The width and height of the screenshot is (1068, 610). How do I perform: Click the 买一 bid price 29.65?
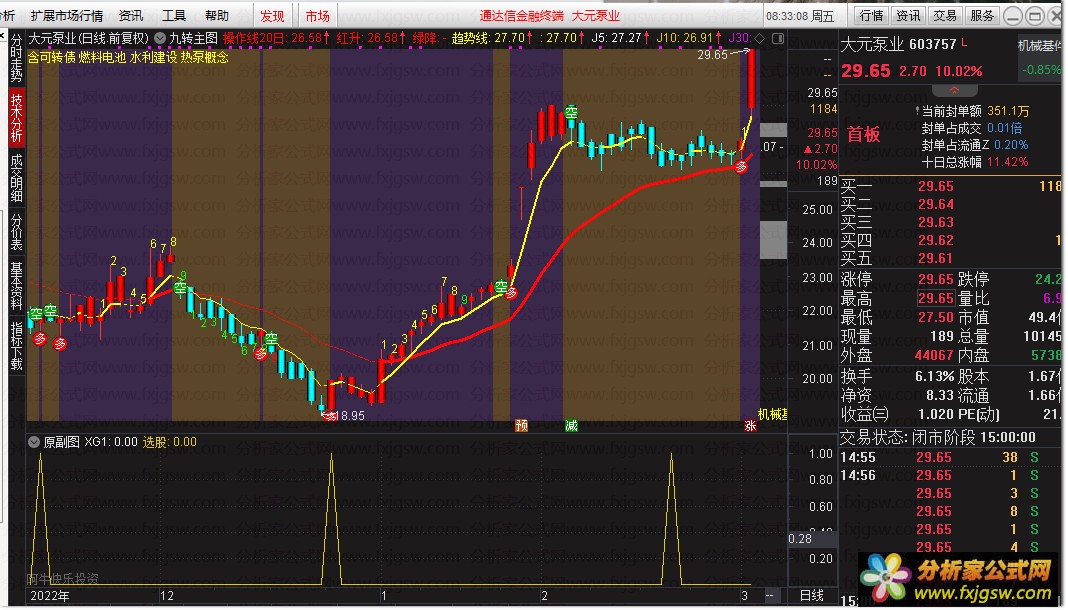coord(935,187)
